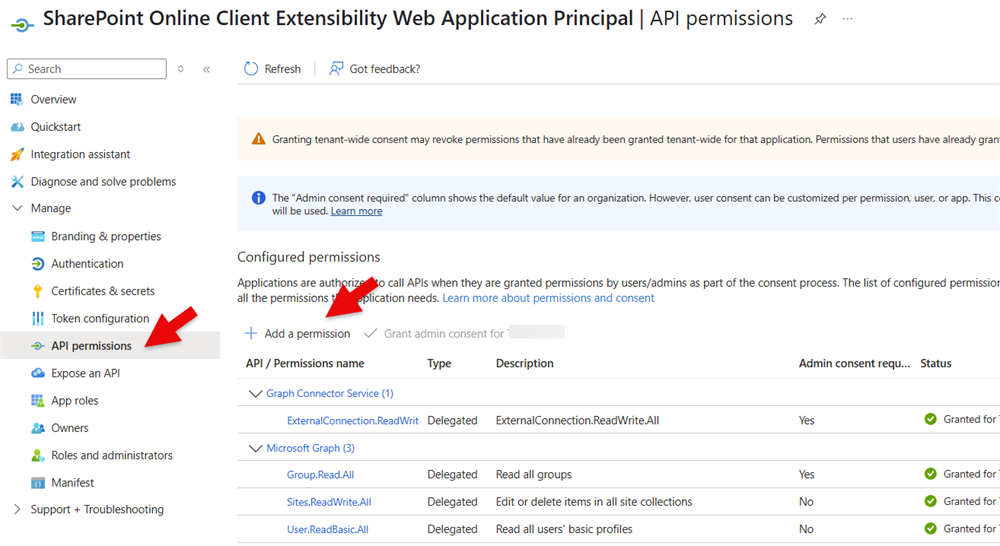
Task: Click the Got feedback person icon
Action: [336, 69]
